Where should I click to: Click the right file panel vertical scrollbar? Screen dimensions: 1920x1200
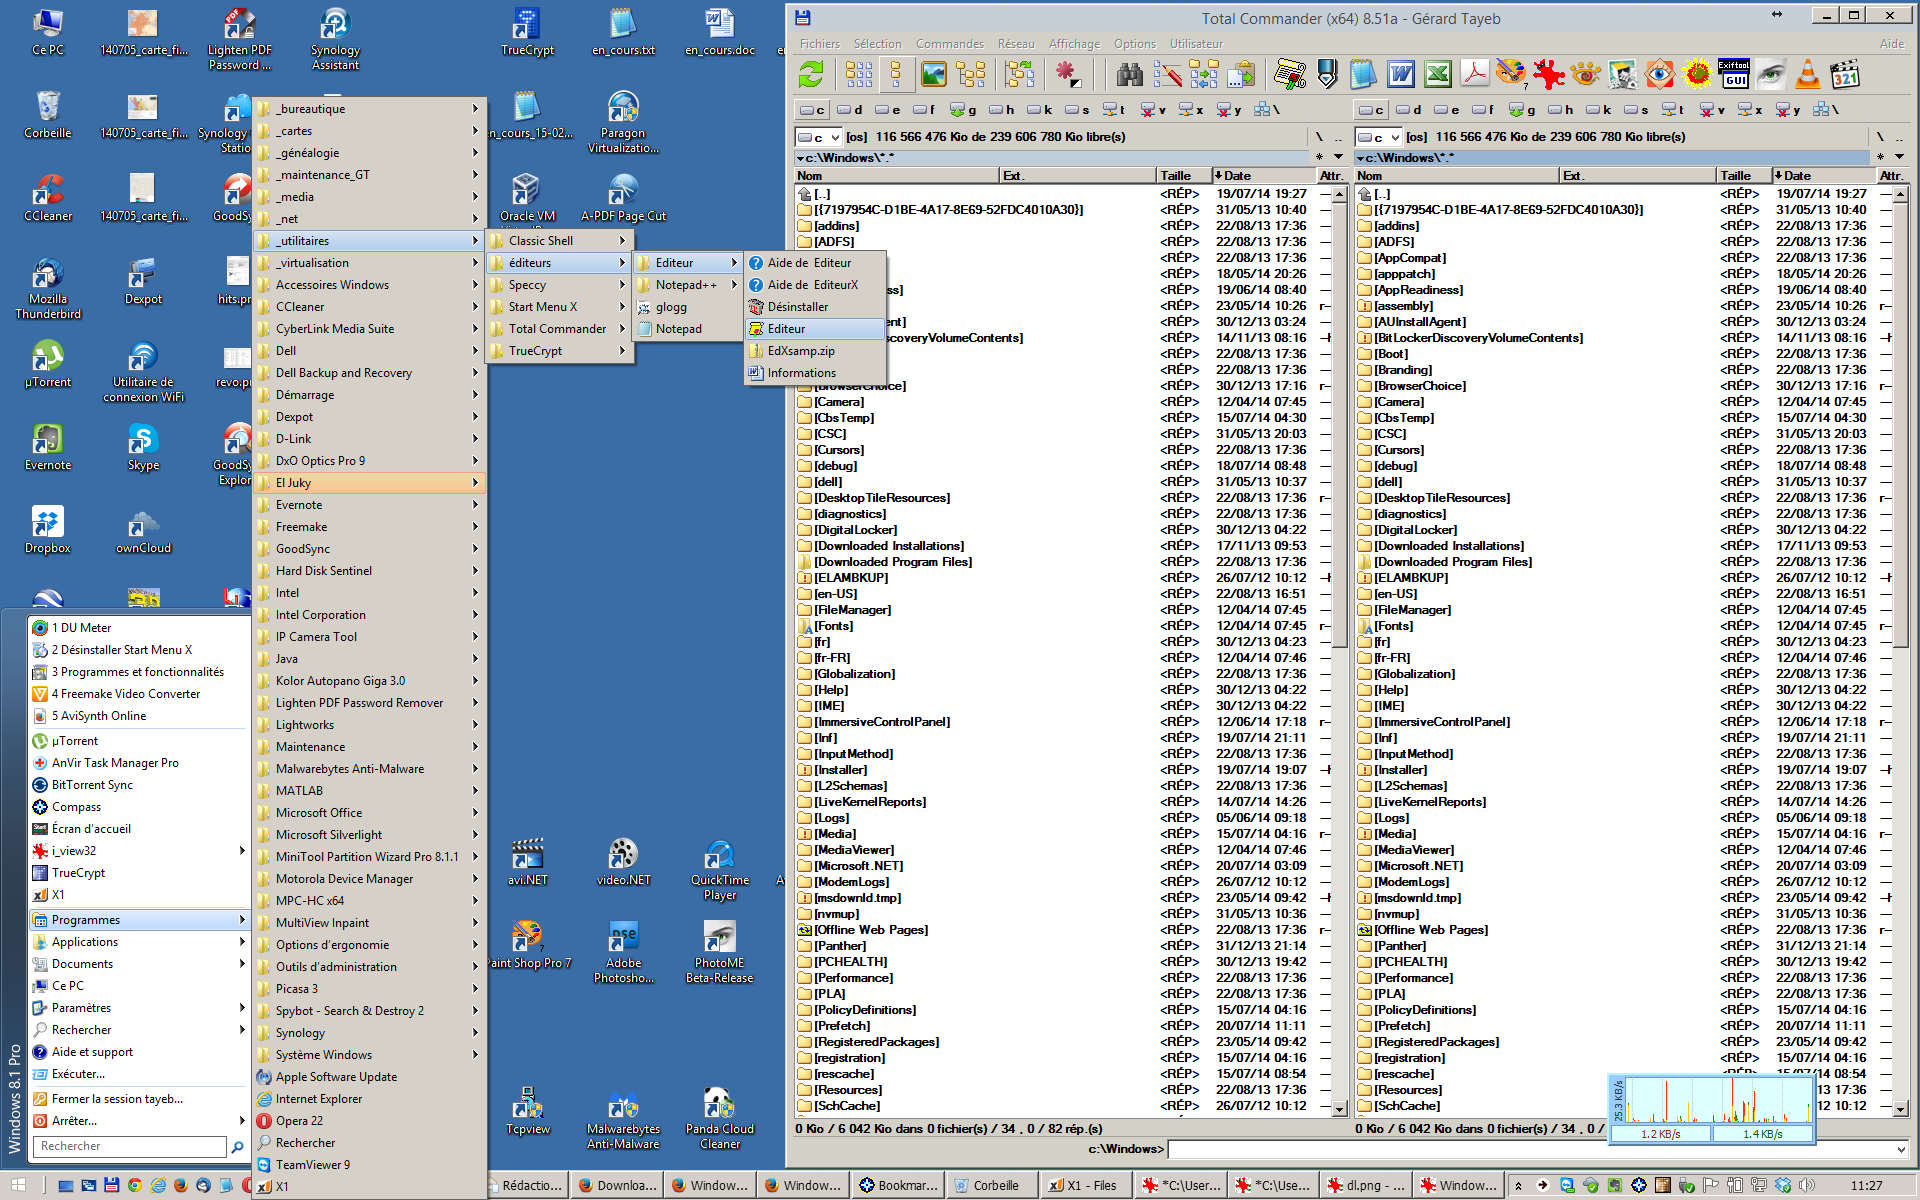[1900, 650]
